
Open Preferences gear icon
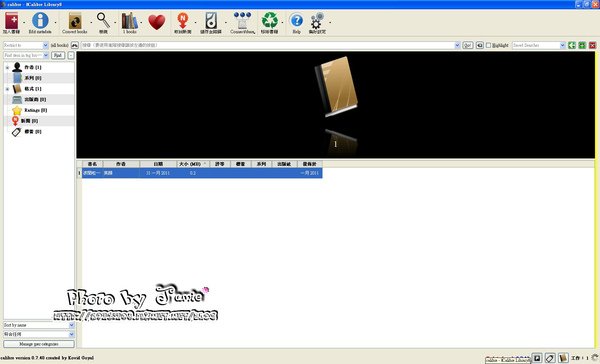[x=317, y=21]
